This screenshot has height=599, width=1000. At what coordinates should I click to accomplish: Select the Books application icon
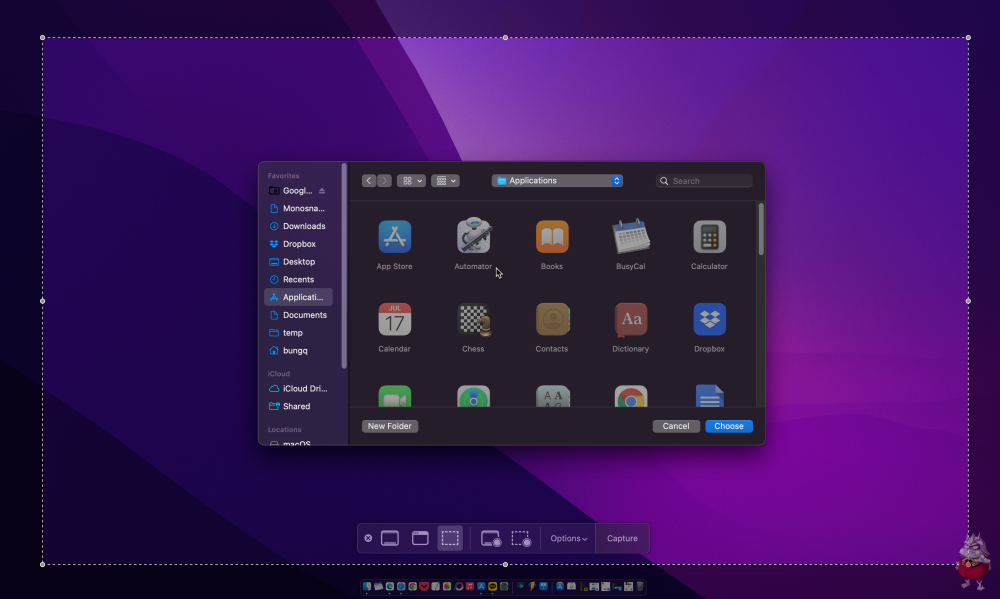(552, 237)
